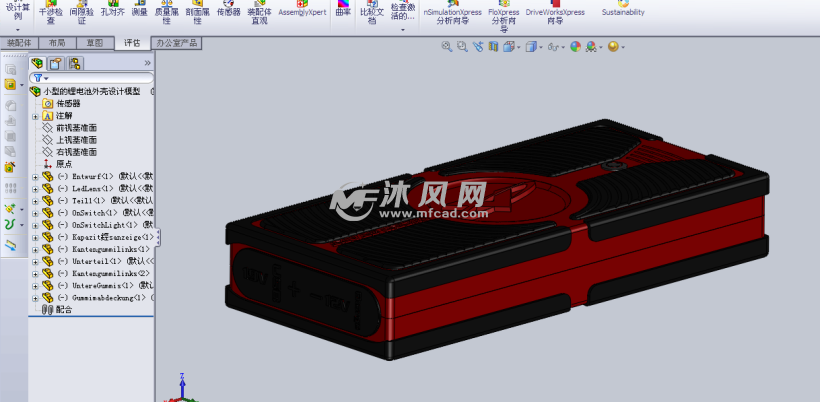
Task: Open PropertyManager tab
Action: 55,64
